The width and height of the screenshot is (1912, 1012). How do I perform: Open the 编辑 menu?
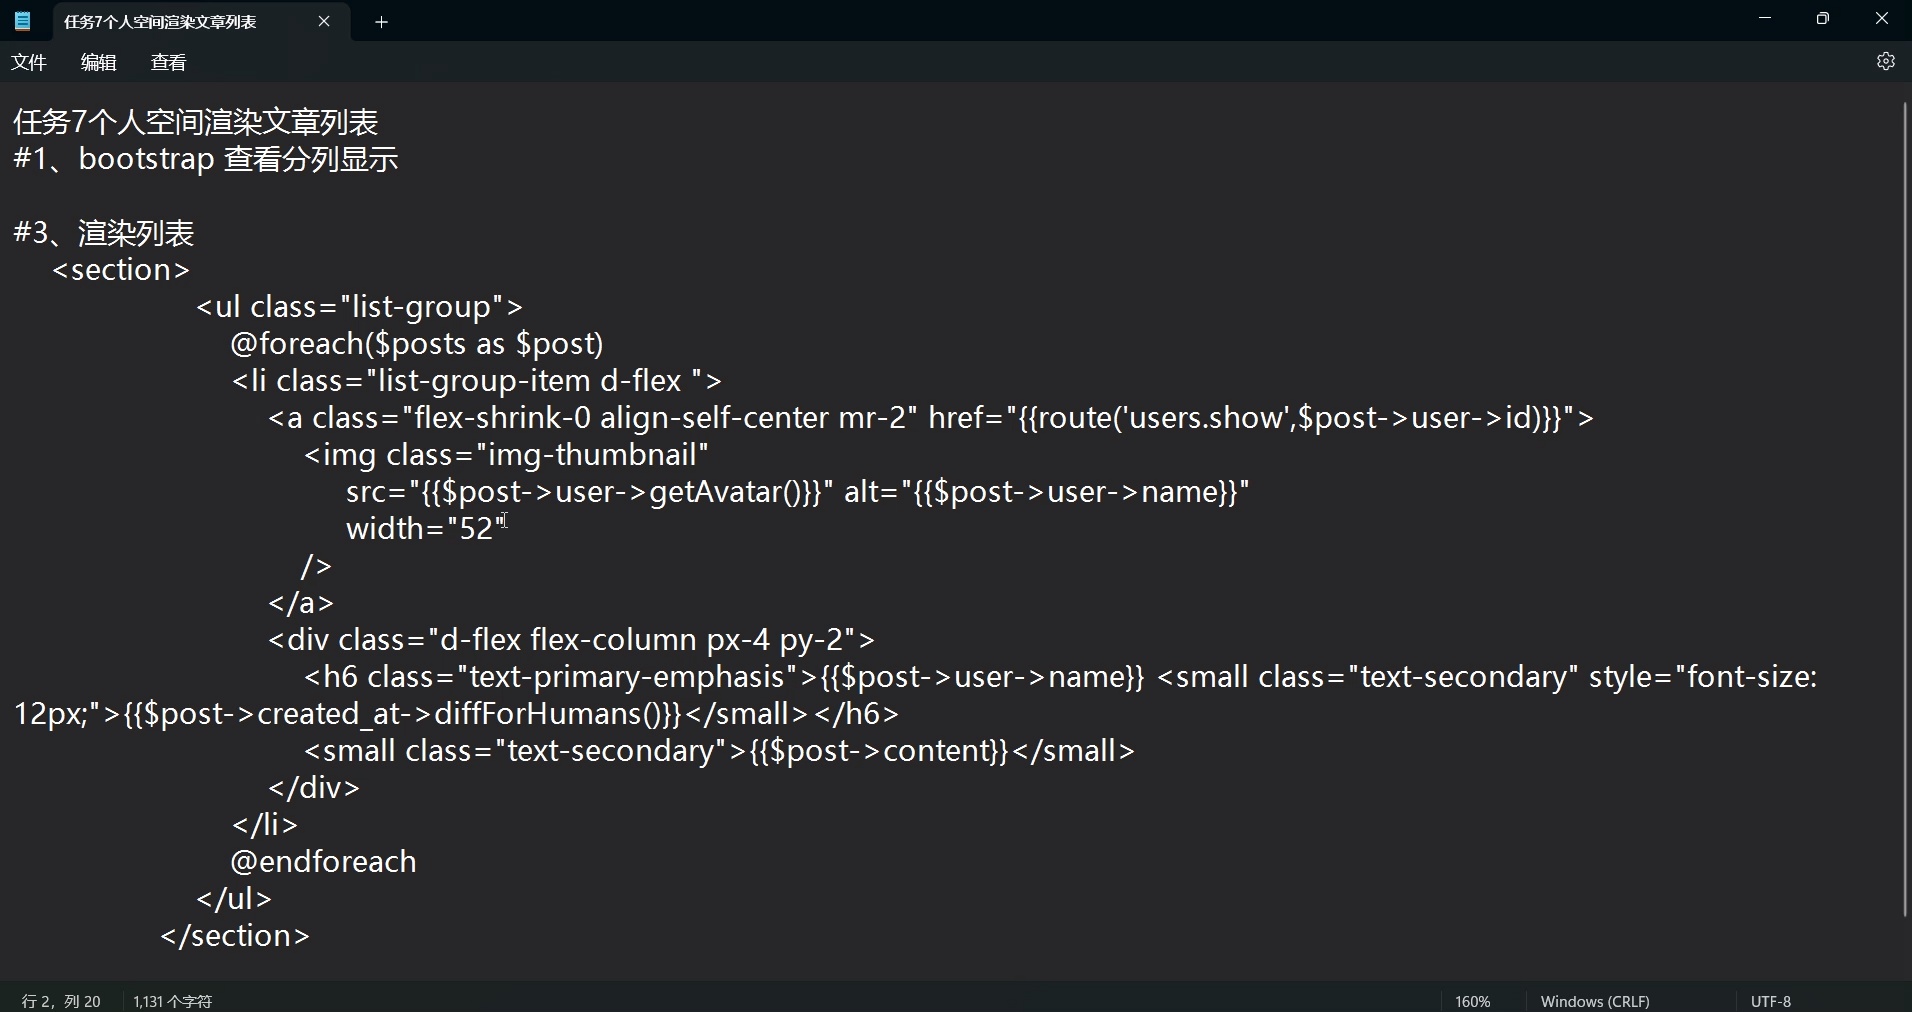[x=97, y=61]
